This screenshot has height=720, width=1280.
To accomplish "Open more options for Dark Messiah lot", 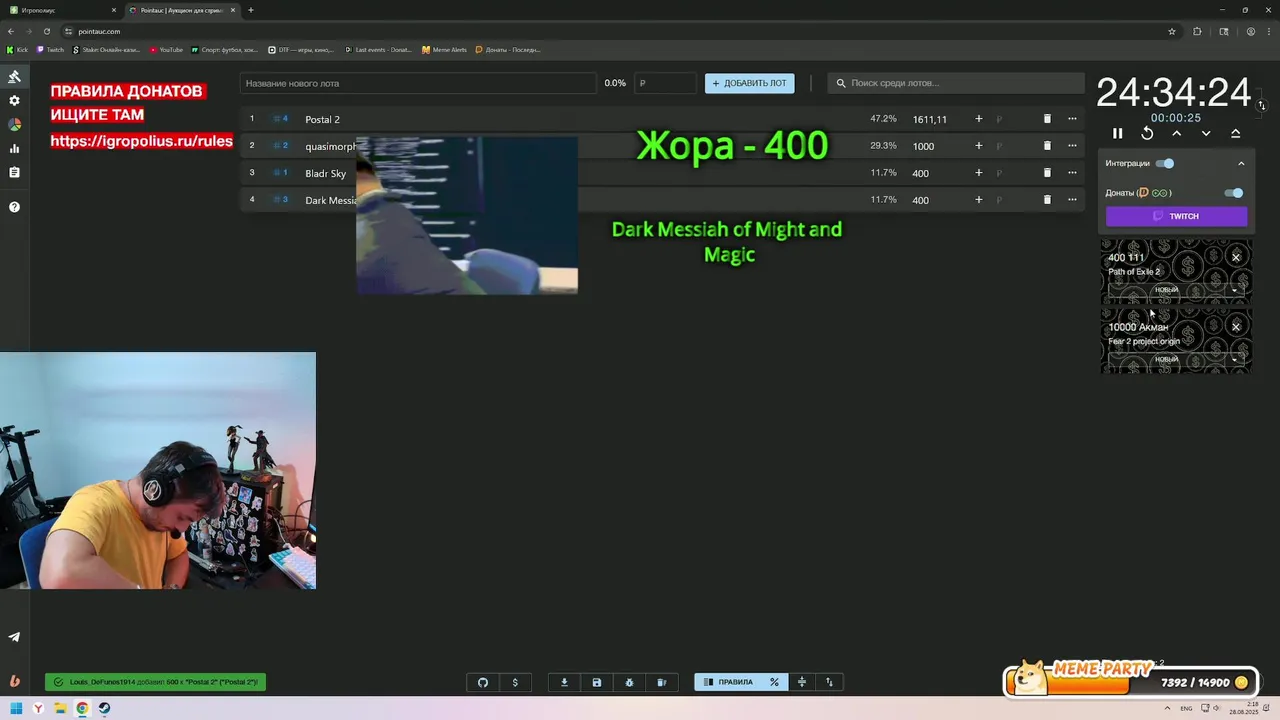I will coord(1072,200).
